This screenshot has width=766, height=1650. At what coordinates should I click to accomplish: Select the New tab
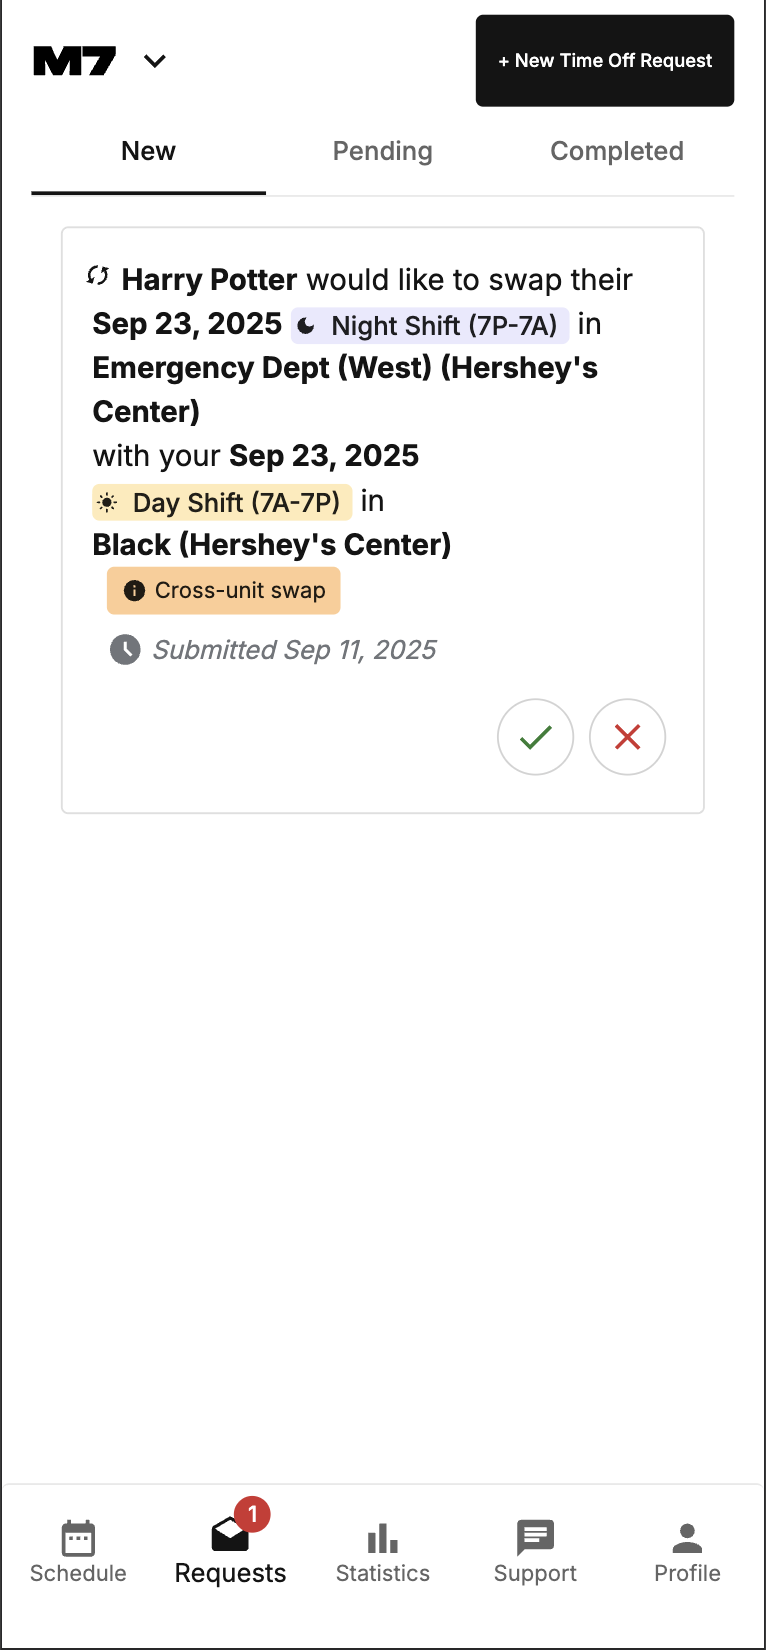coord(147,151)
